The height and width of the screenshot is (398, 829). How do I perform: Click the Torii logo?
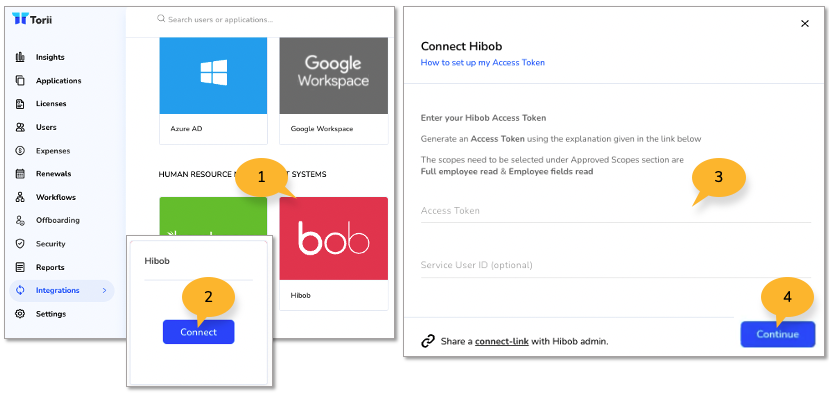(32, 19)
